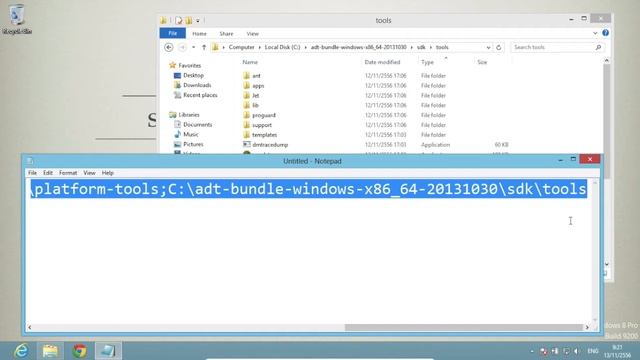Screen dimensions: 640x360
Task: Click the ENG language indicator in the taskbar
Action: point(593,351)
